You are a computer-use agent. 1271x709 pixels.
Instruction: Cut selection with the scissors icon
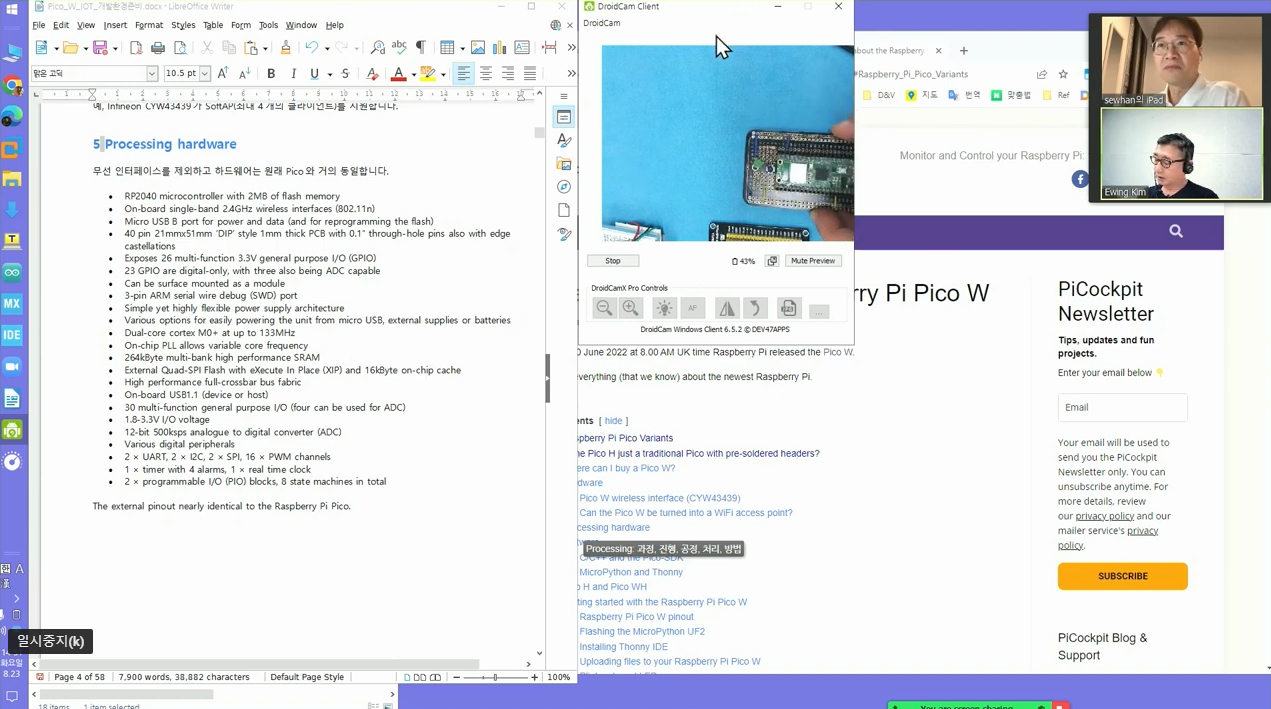click(x=207, y=47)
